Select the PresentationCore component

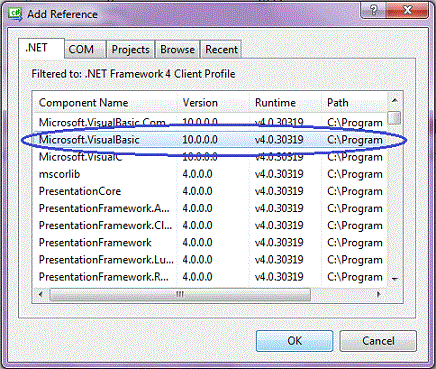click(x=210, y=191)
